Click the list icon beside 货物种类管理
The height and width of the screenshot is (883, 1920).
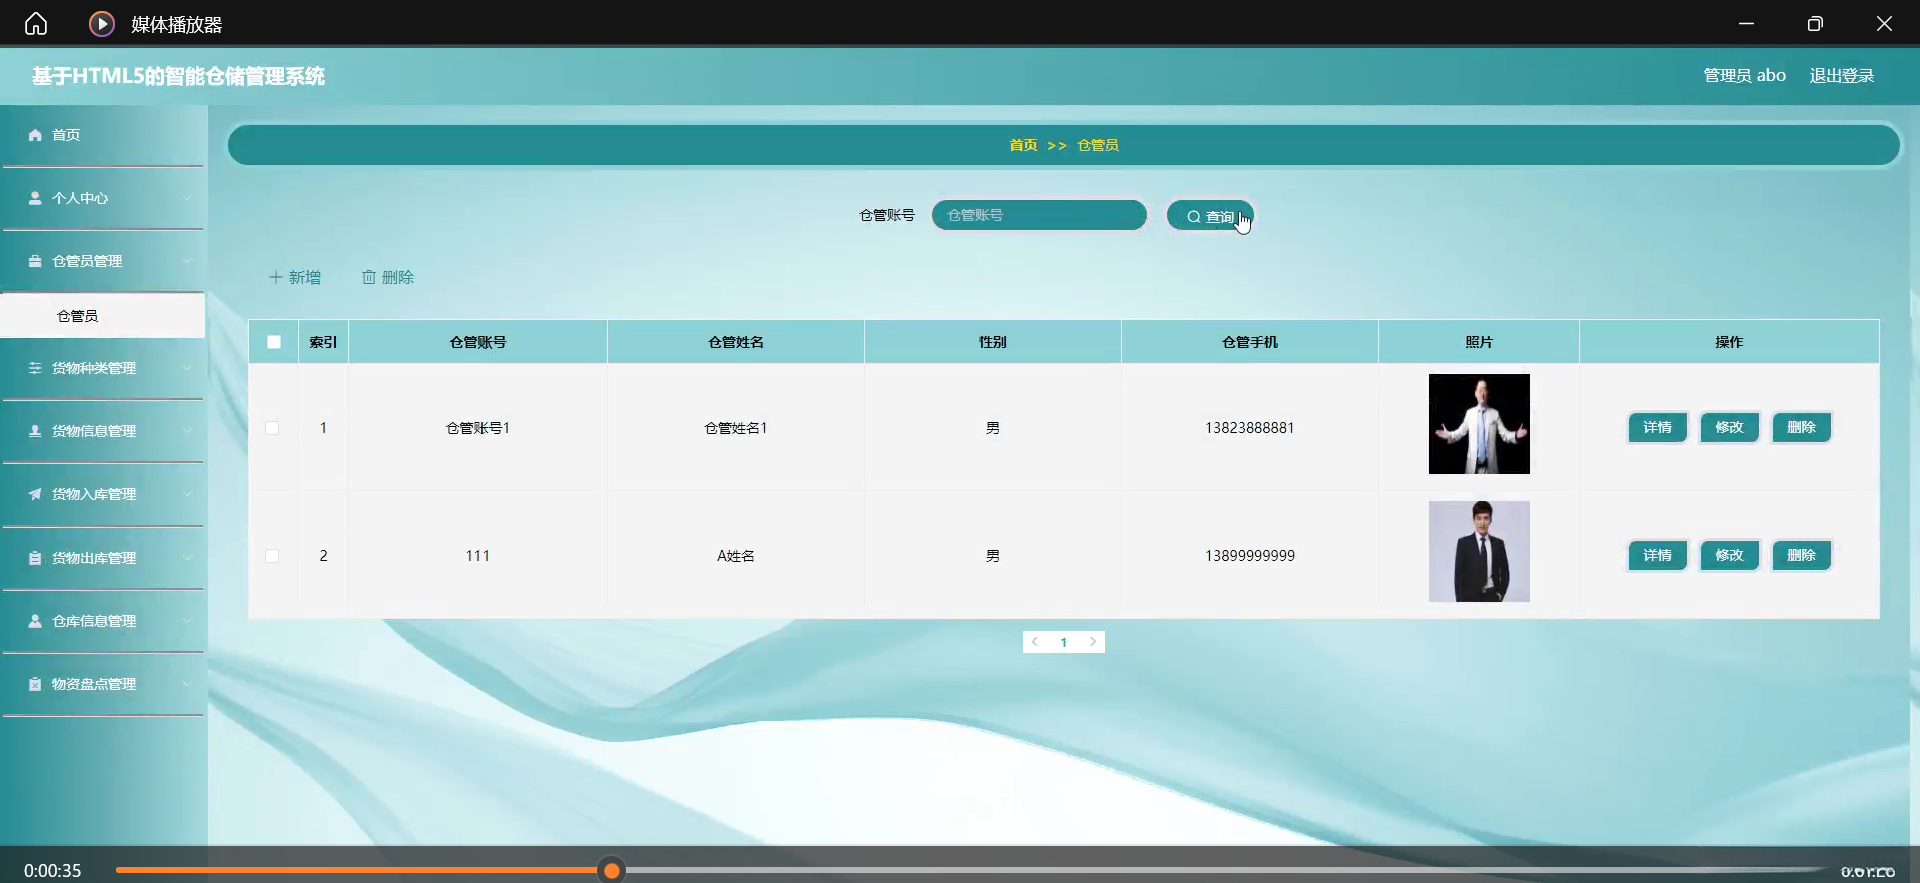(x=35, y=368)
